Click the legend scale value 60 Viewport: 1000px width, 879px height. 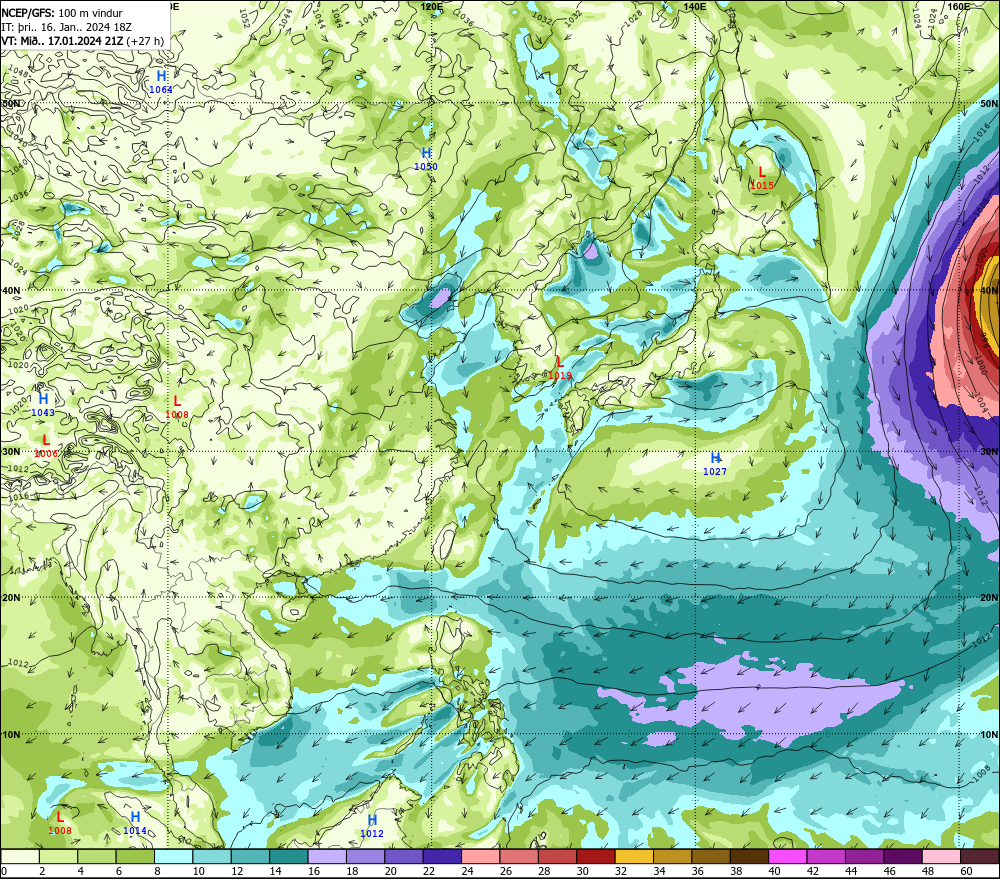pyautogui.click(x=966, y=871)
